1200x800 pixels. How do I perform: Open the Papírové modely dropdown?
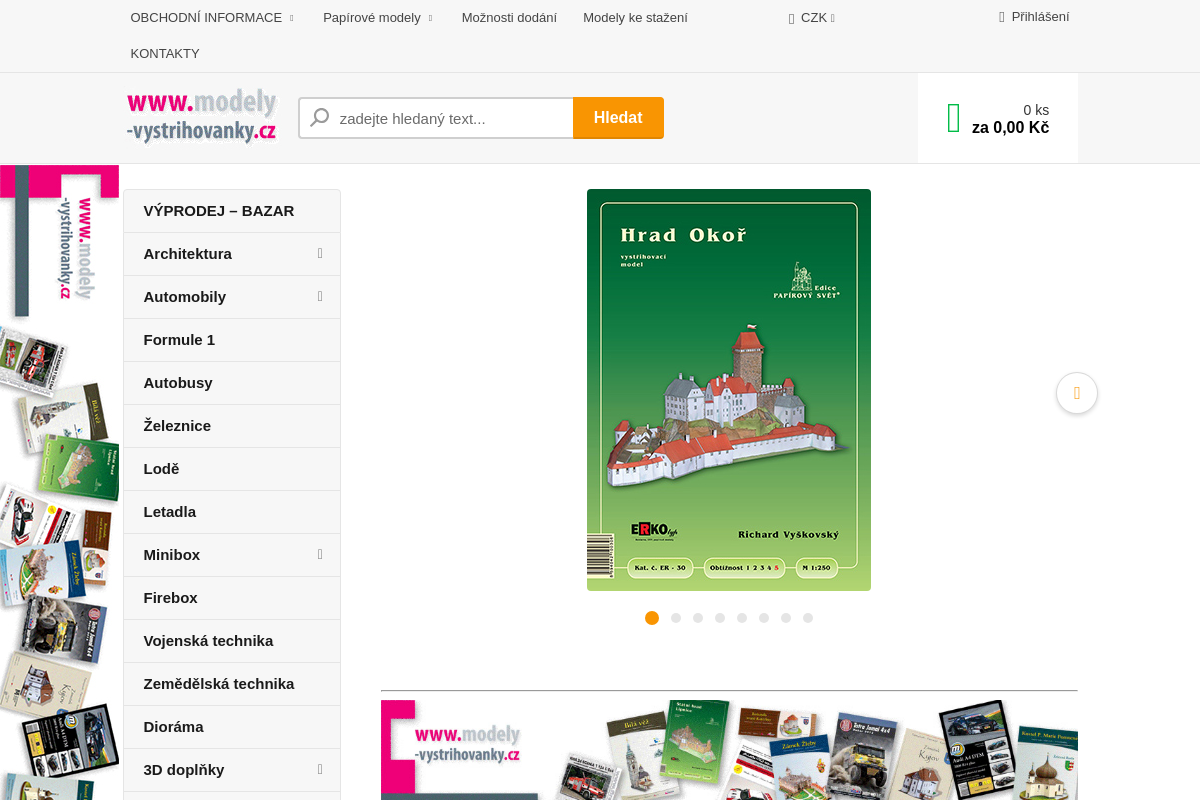[377, 18]
